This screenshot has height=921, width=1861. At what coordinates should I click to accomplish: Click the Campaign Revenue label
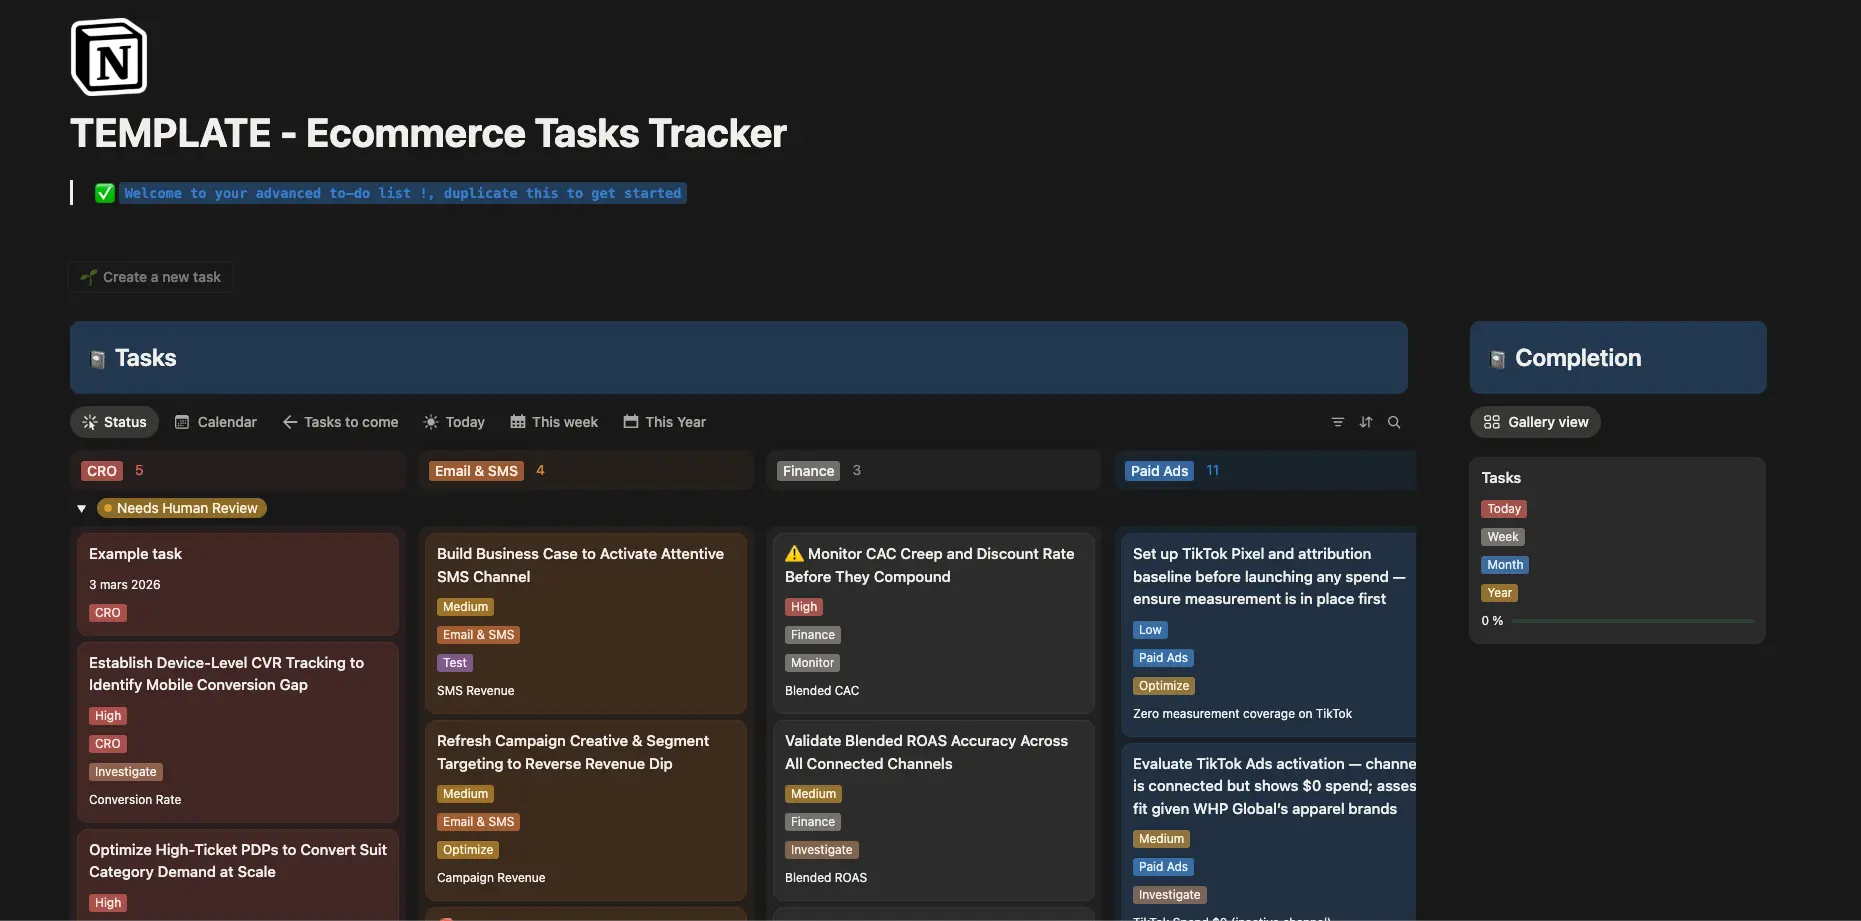click(491, 878)
